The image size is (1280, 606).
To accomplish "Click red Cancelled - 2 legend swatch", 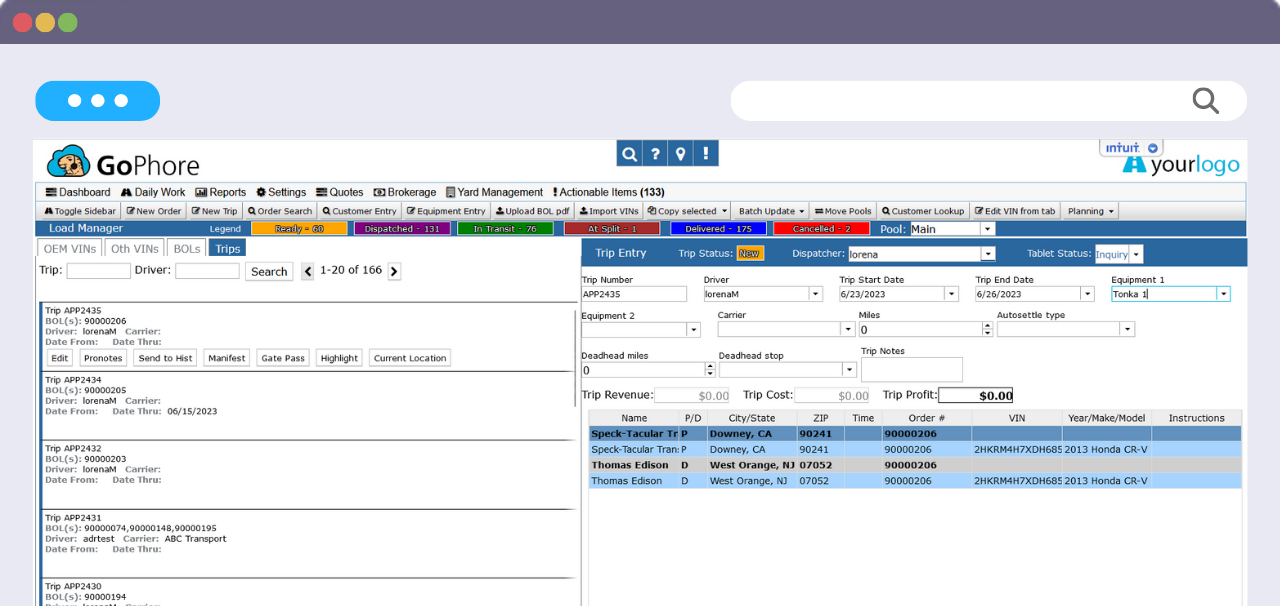I will 822,229.
